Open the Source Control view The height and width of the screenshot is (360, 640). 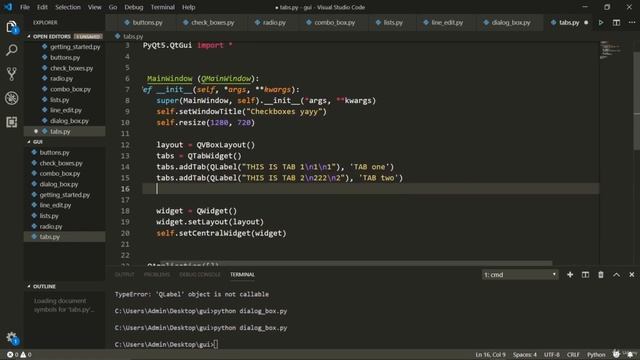(11, 74)
